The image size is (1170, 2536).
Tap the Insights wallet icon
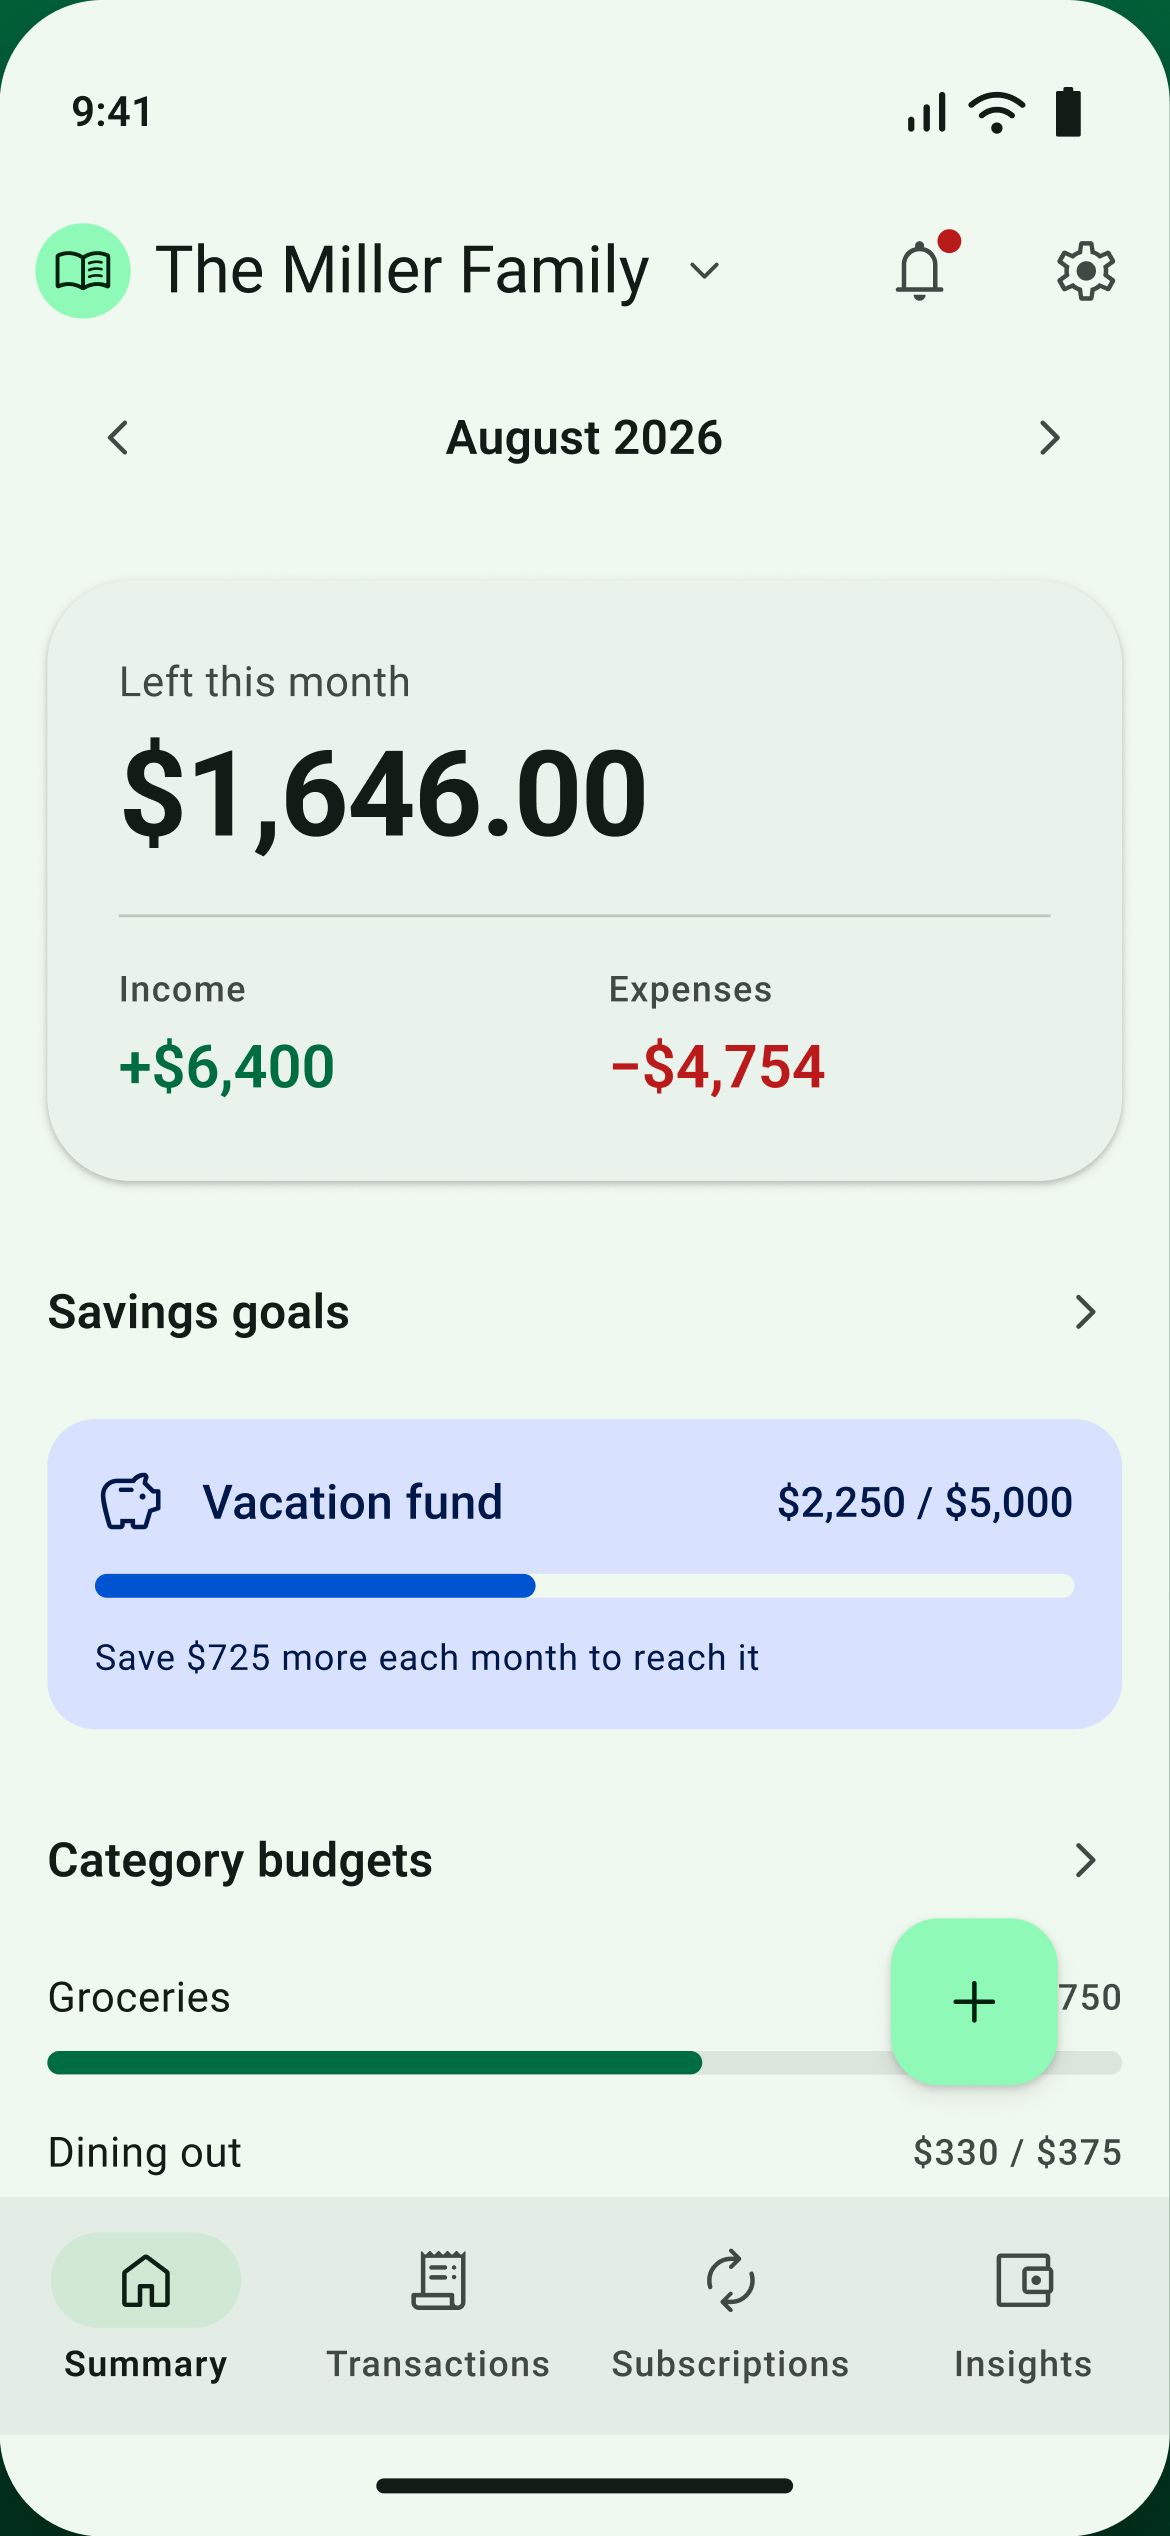pyautogui.click(x=1024, y=2281)
